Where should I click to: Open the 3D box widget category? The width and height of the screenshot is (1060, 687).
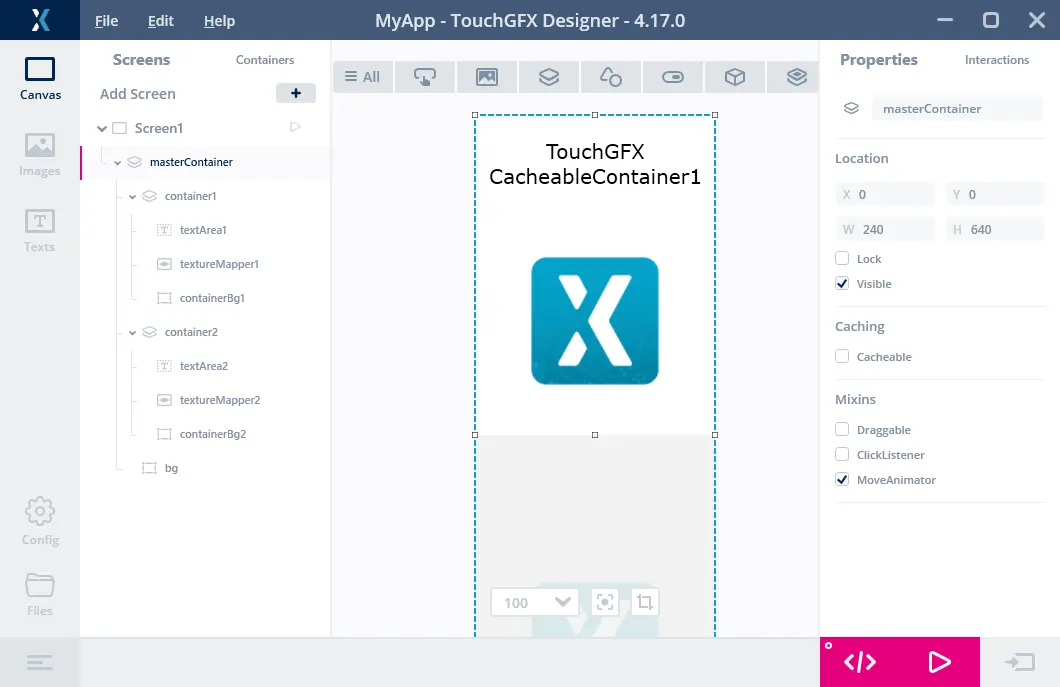point(735,77)
